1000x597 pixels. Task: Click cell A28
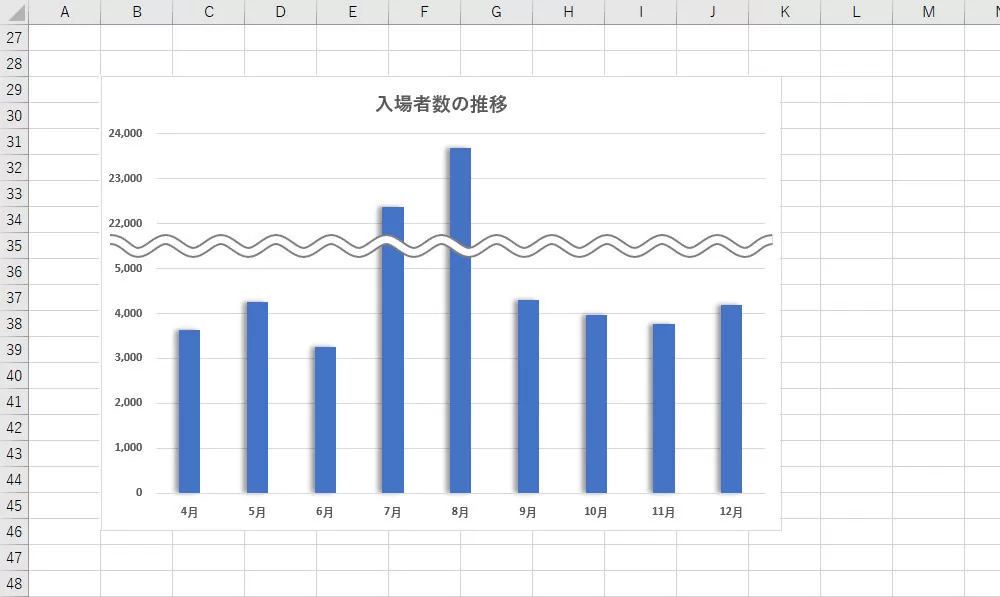tap(64, 64)
